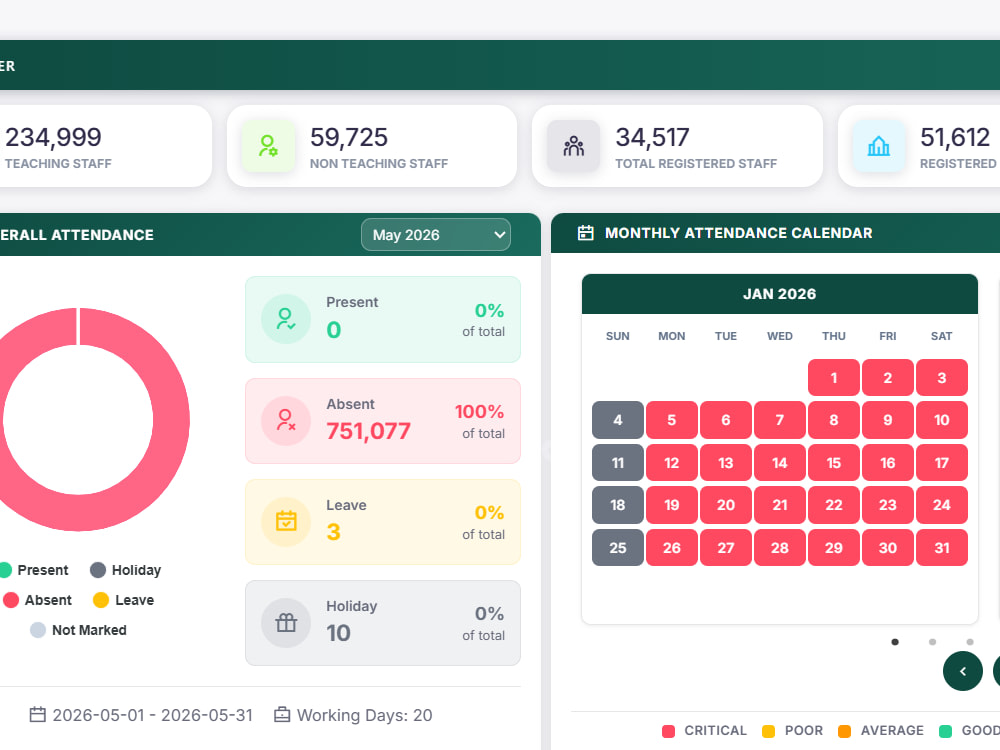Toggle the Absent legend in donut chart

[x=38, y=600]
